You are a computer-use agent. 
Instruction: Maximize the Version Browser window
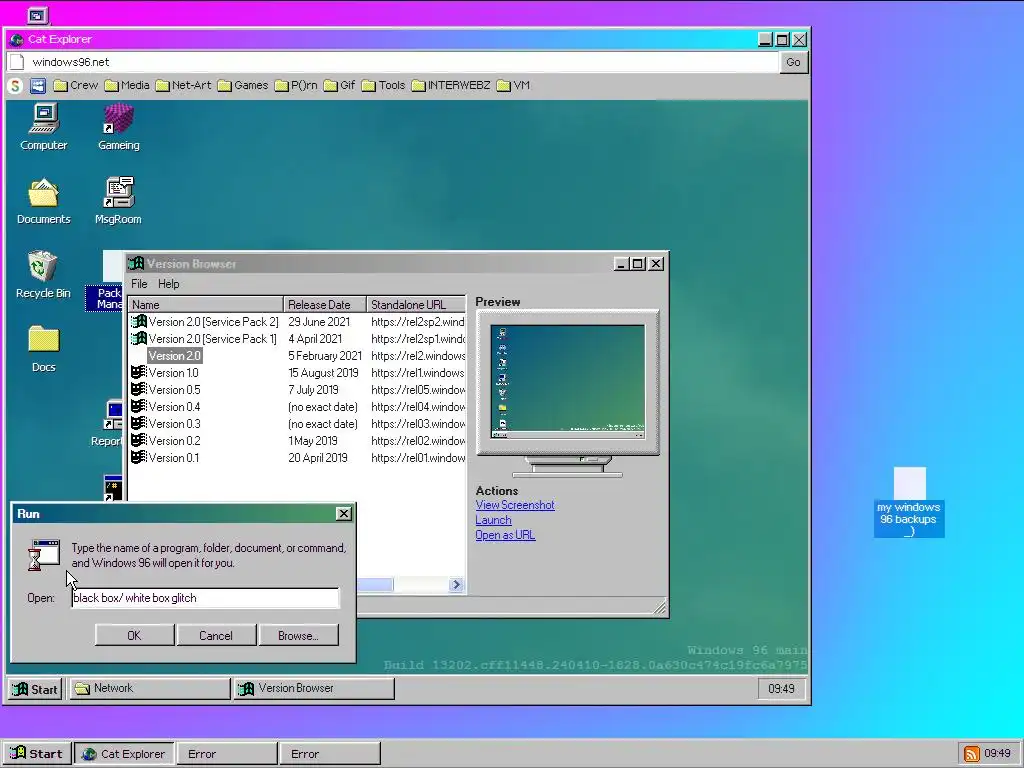tap(639, 264)
